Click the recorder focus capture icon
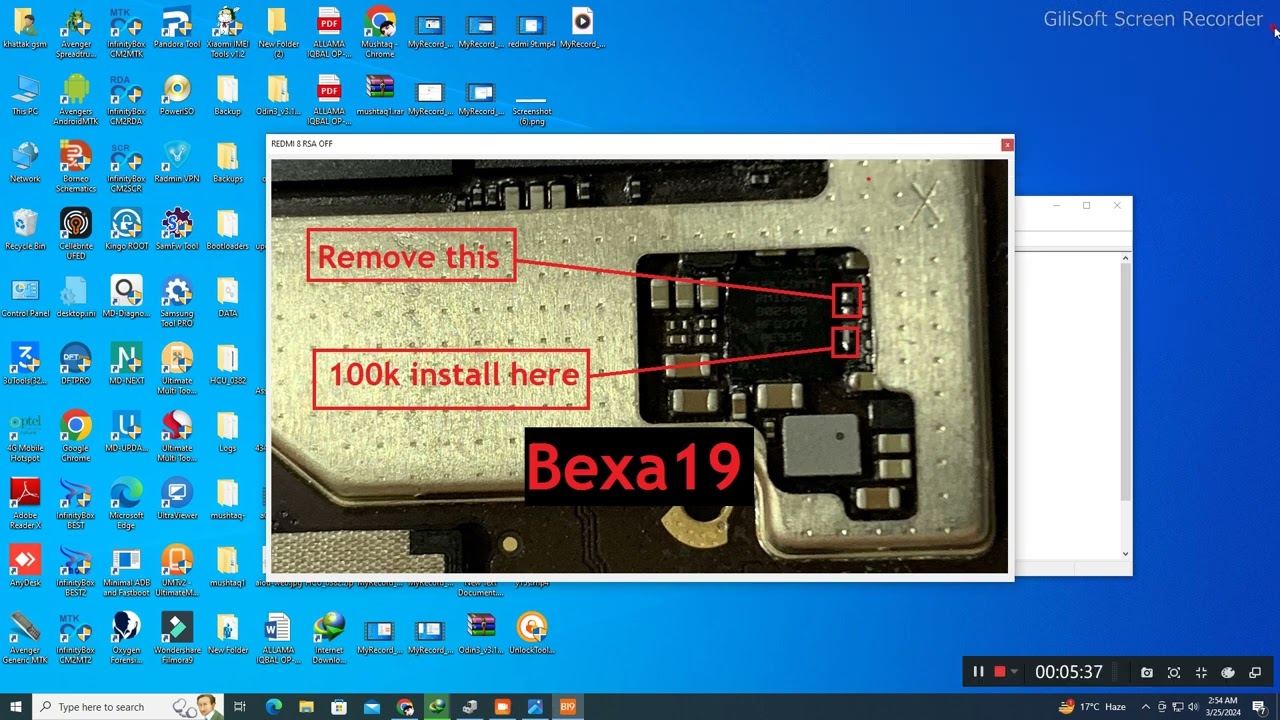Viewport: 1280px width, 720px height. pyautogui.click(x=1174, y=673)
